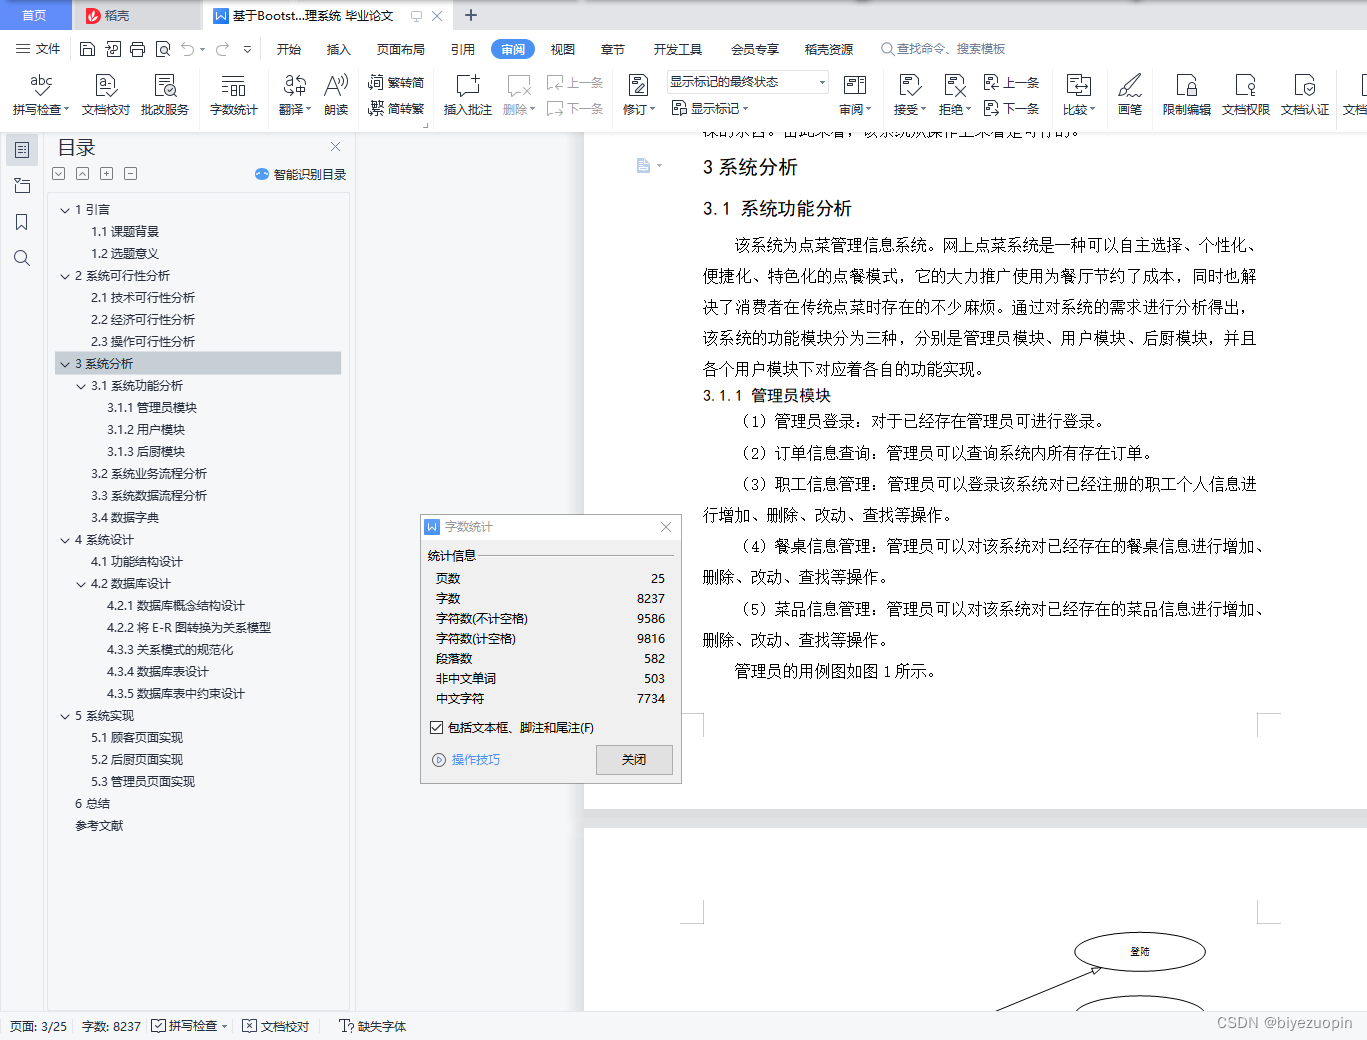Collapse the 4 系统设计 outline node

coord(65,540)
